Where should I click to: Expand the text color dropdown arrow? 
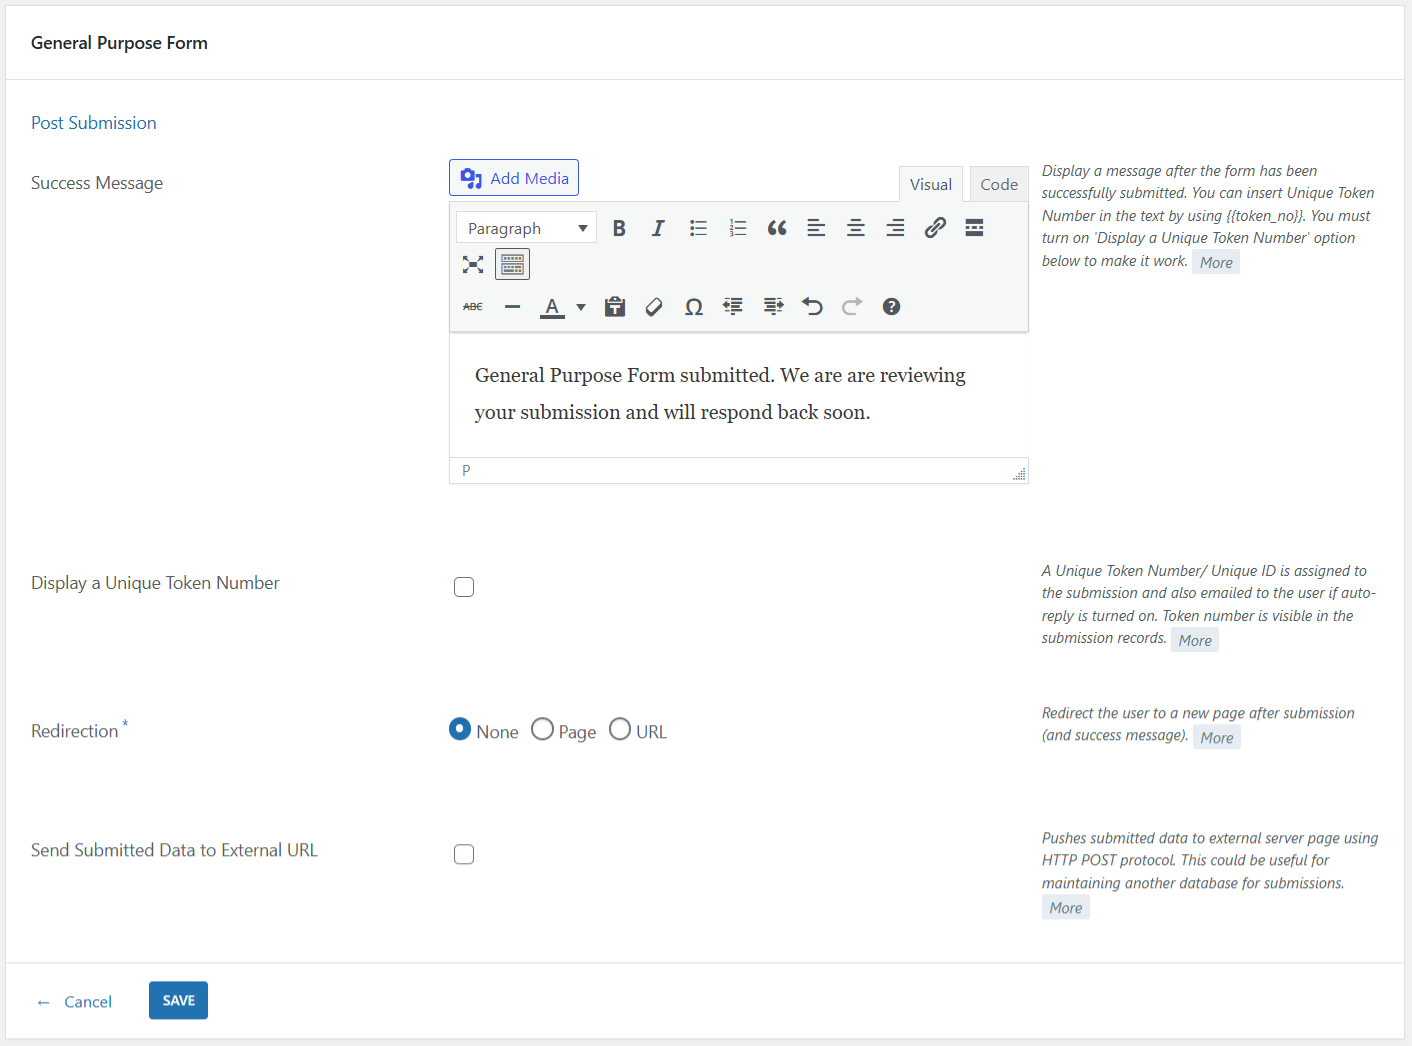581,307
